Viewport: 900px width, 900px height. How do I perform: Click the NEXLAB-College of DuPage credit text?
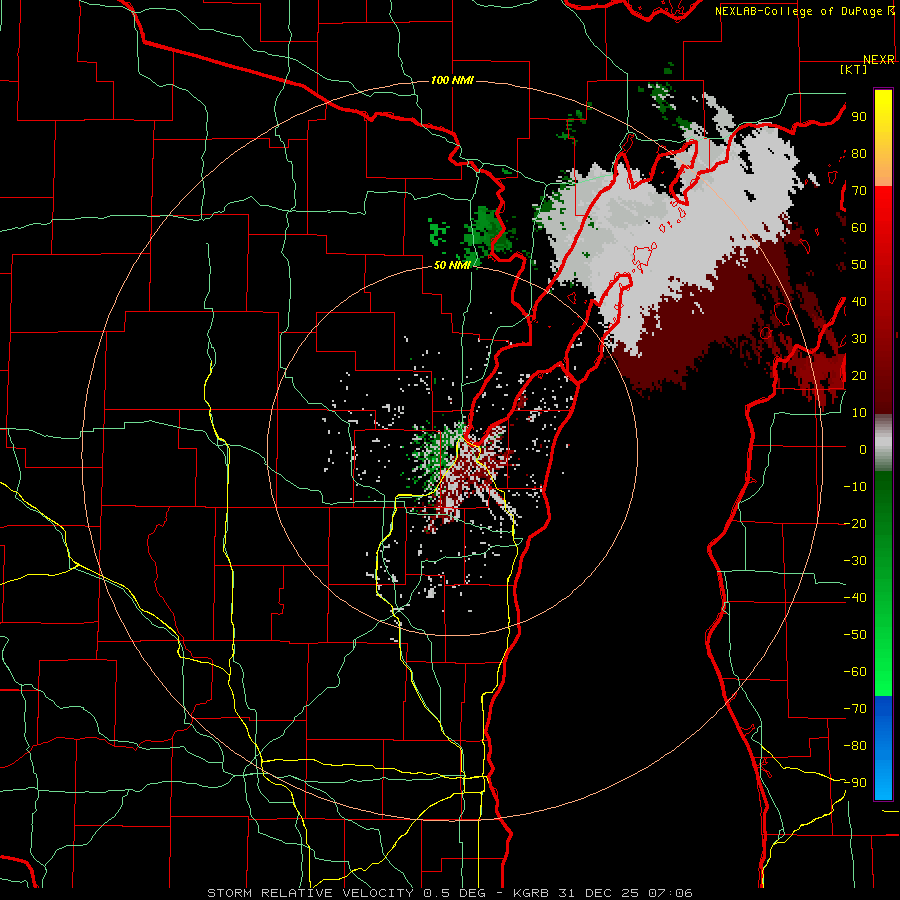[804, 11]
